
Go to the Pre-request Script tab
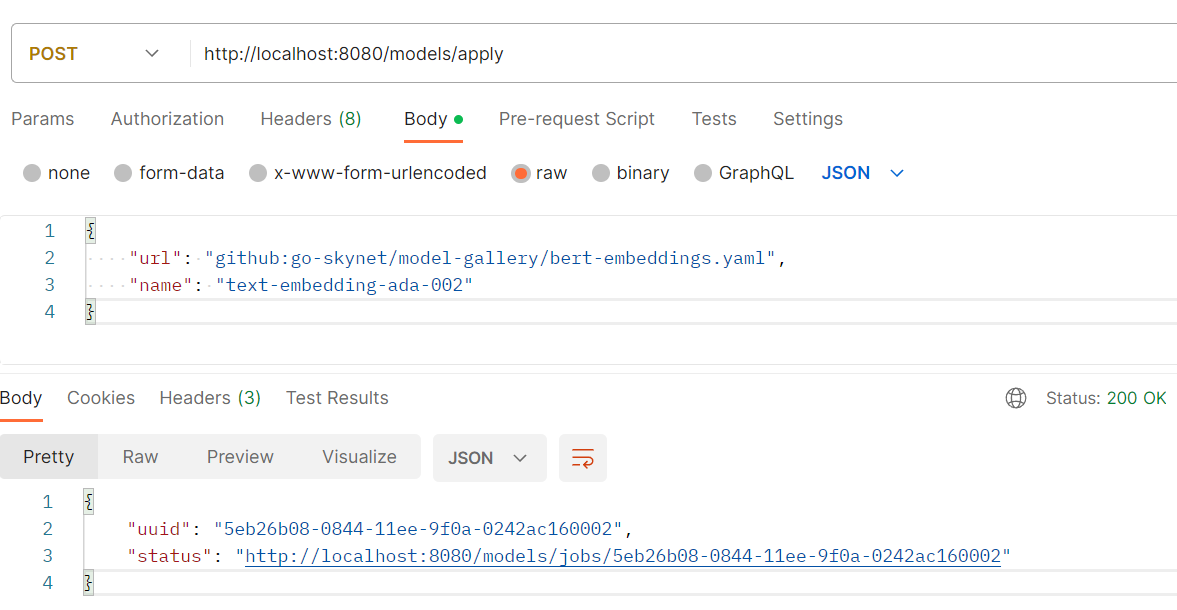tap(576, 119)
